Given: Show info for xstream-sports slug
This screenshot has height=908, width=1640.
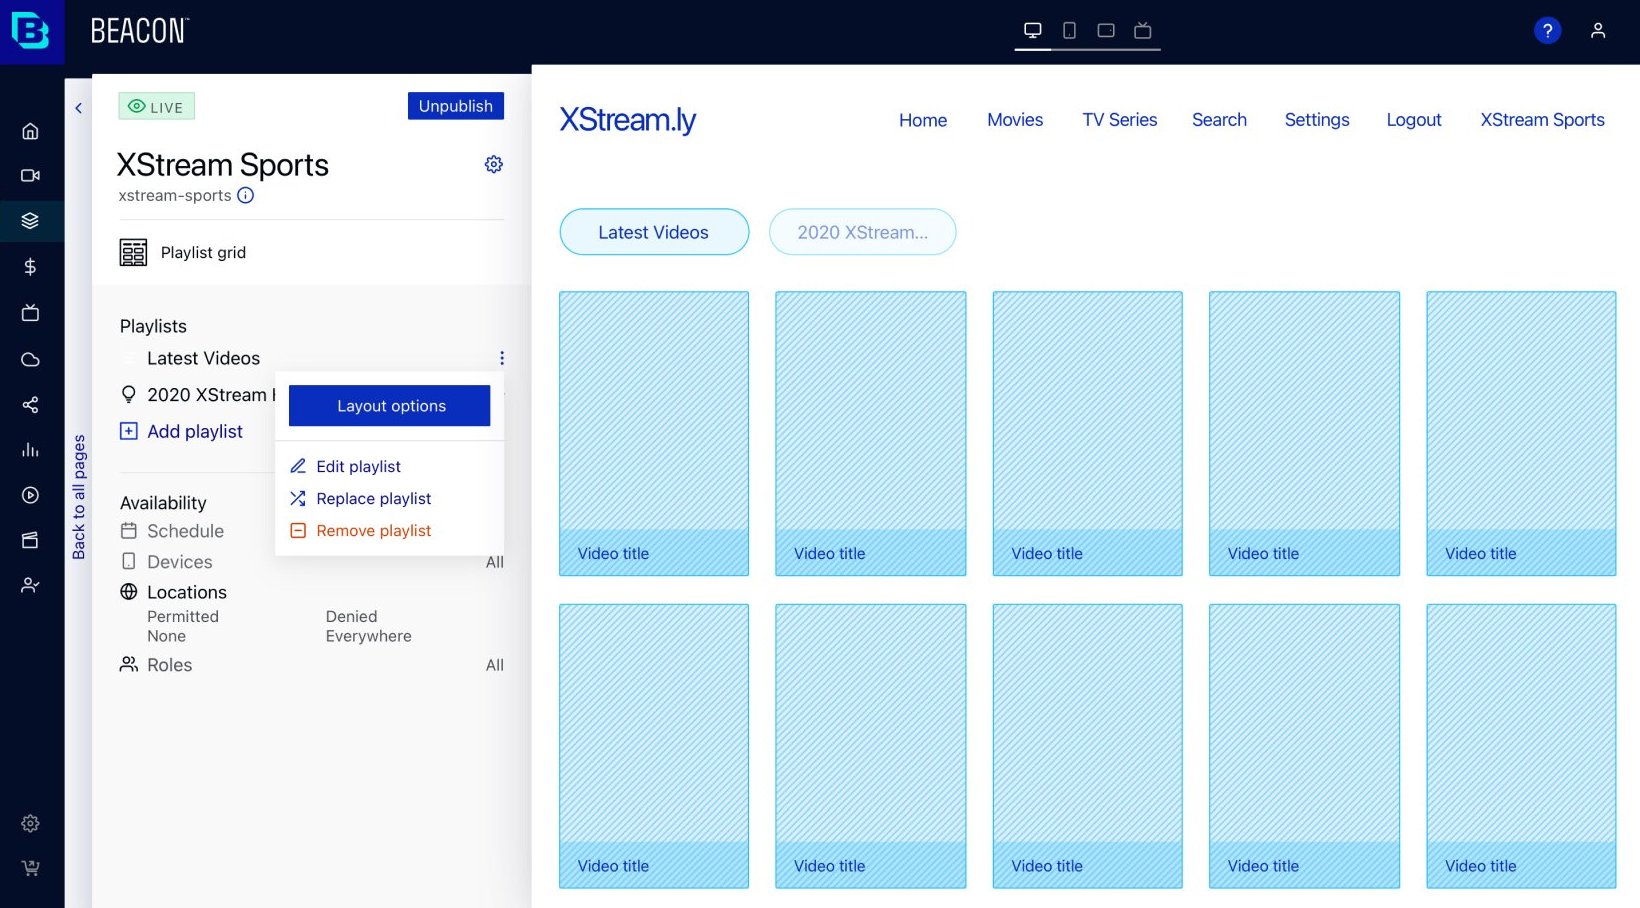Looking at the screenshot, I should 246,195.
